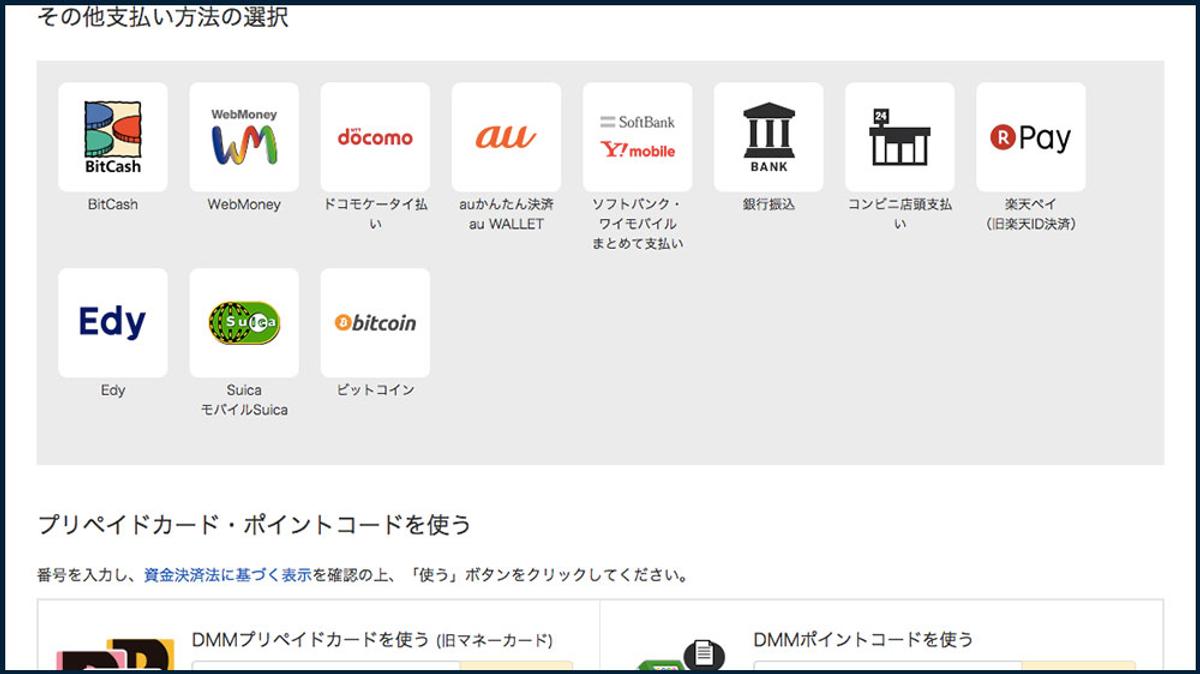
Task: Select the BitCash payment option
Action: 112,136
